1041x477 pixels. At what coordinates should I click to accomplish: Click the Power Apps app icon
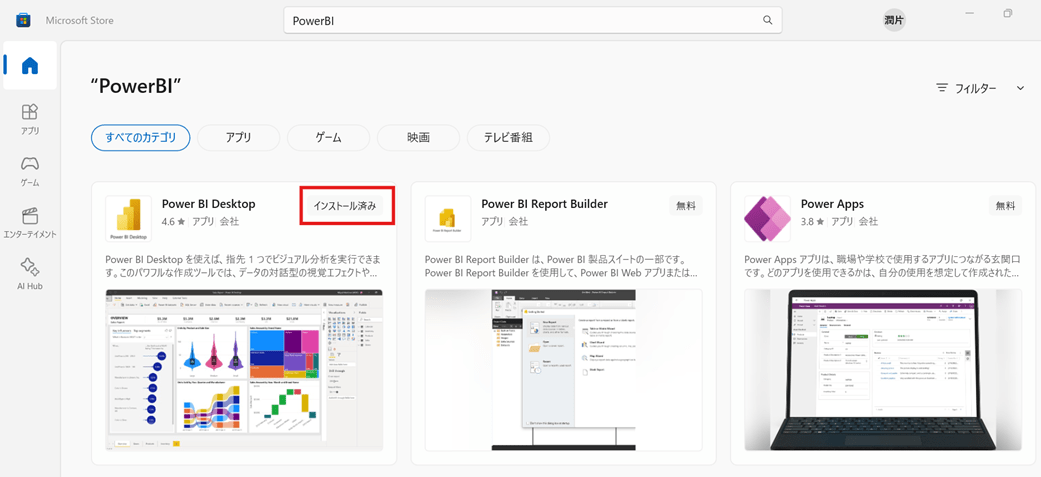767,219
